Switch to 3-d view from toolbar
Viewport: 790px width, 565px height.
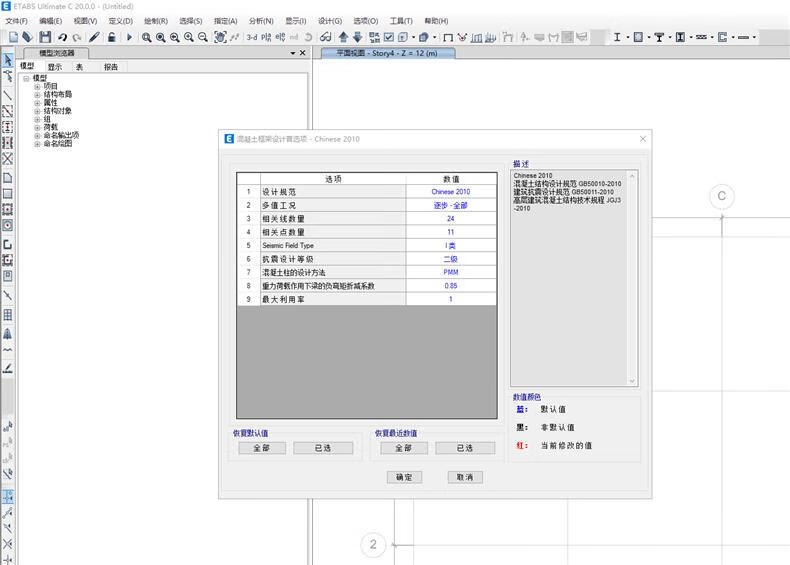251,37
